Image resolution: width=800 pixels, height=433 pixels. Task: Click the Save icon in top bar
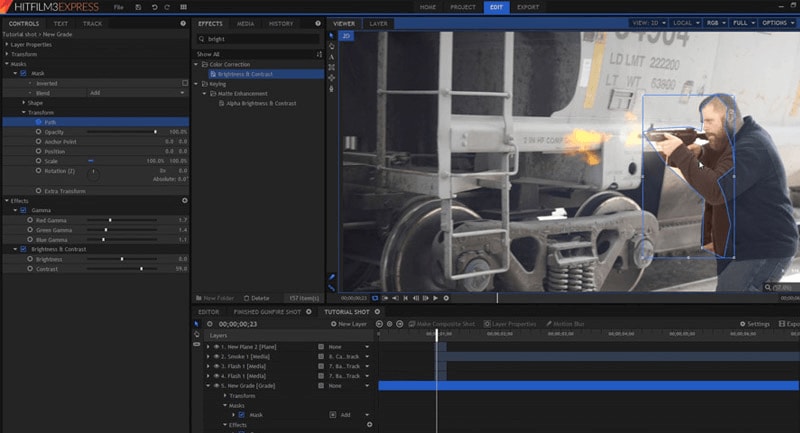(x=137, y=7)
